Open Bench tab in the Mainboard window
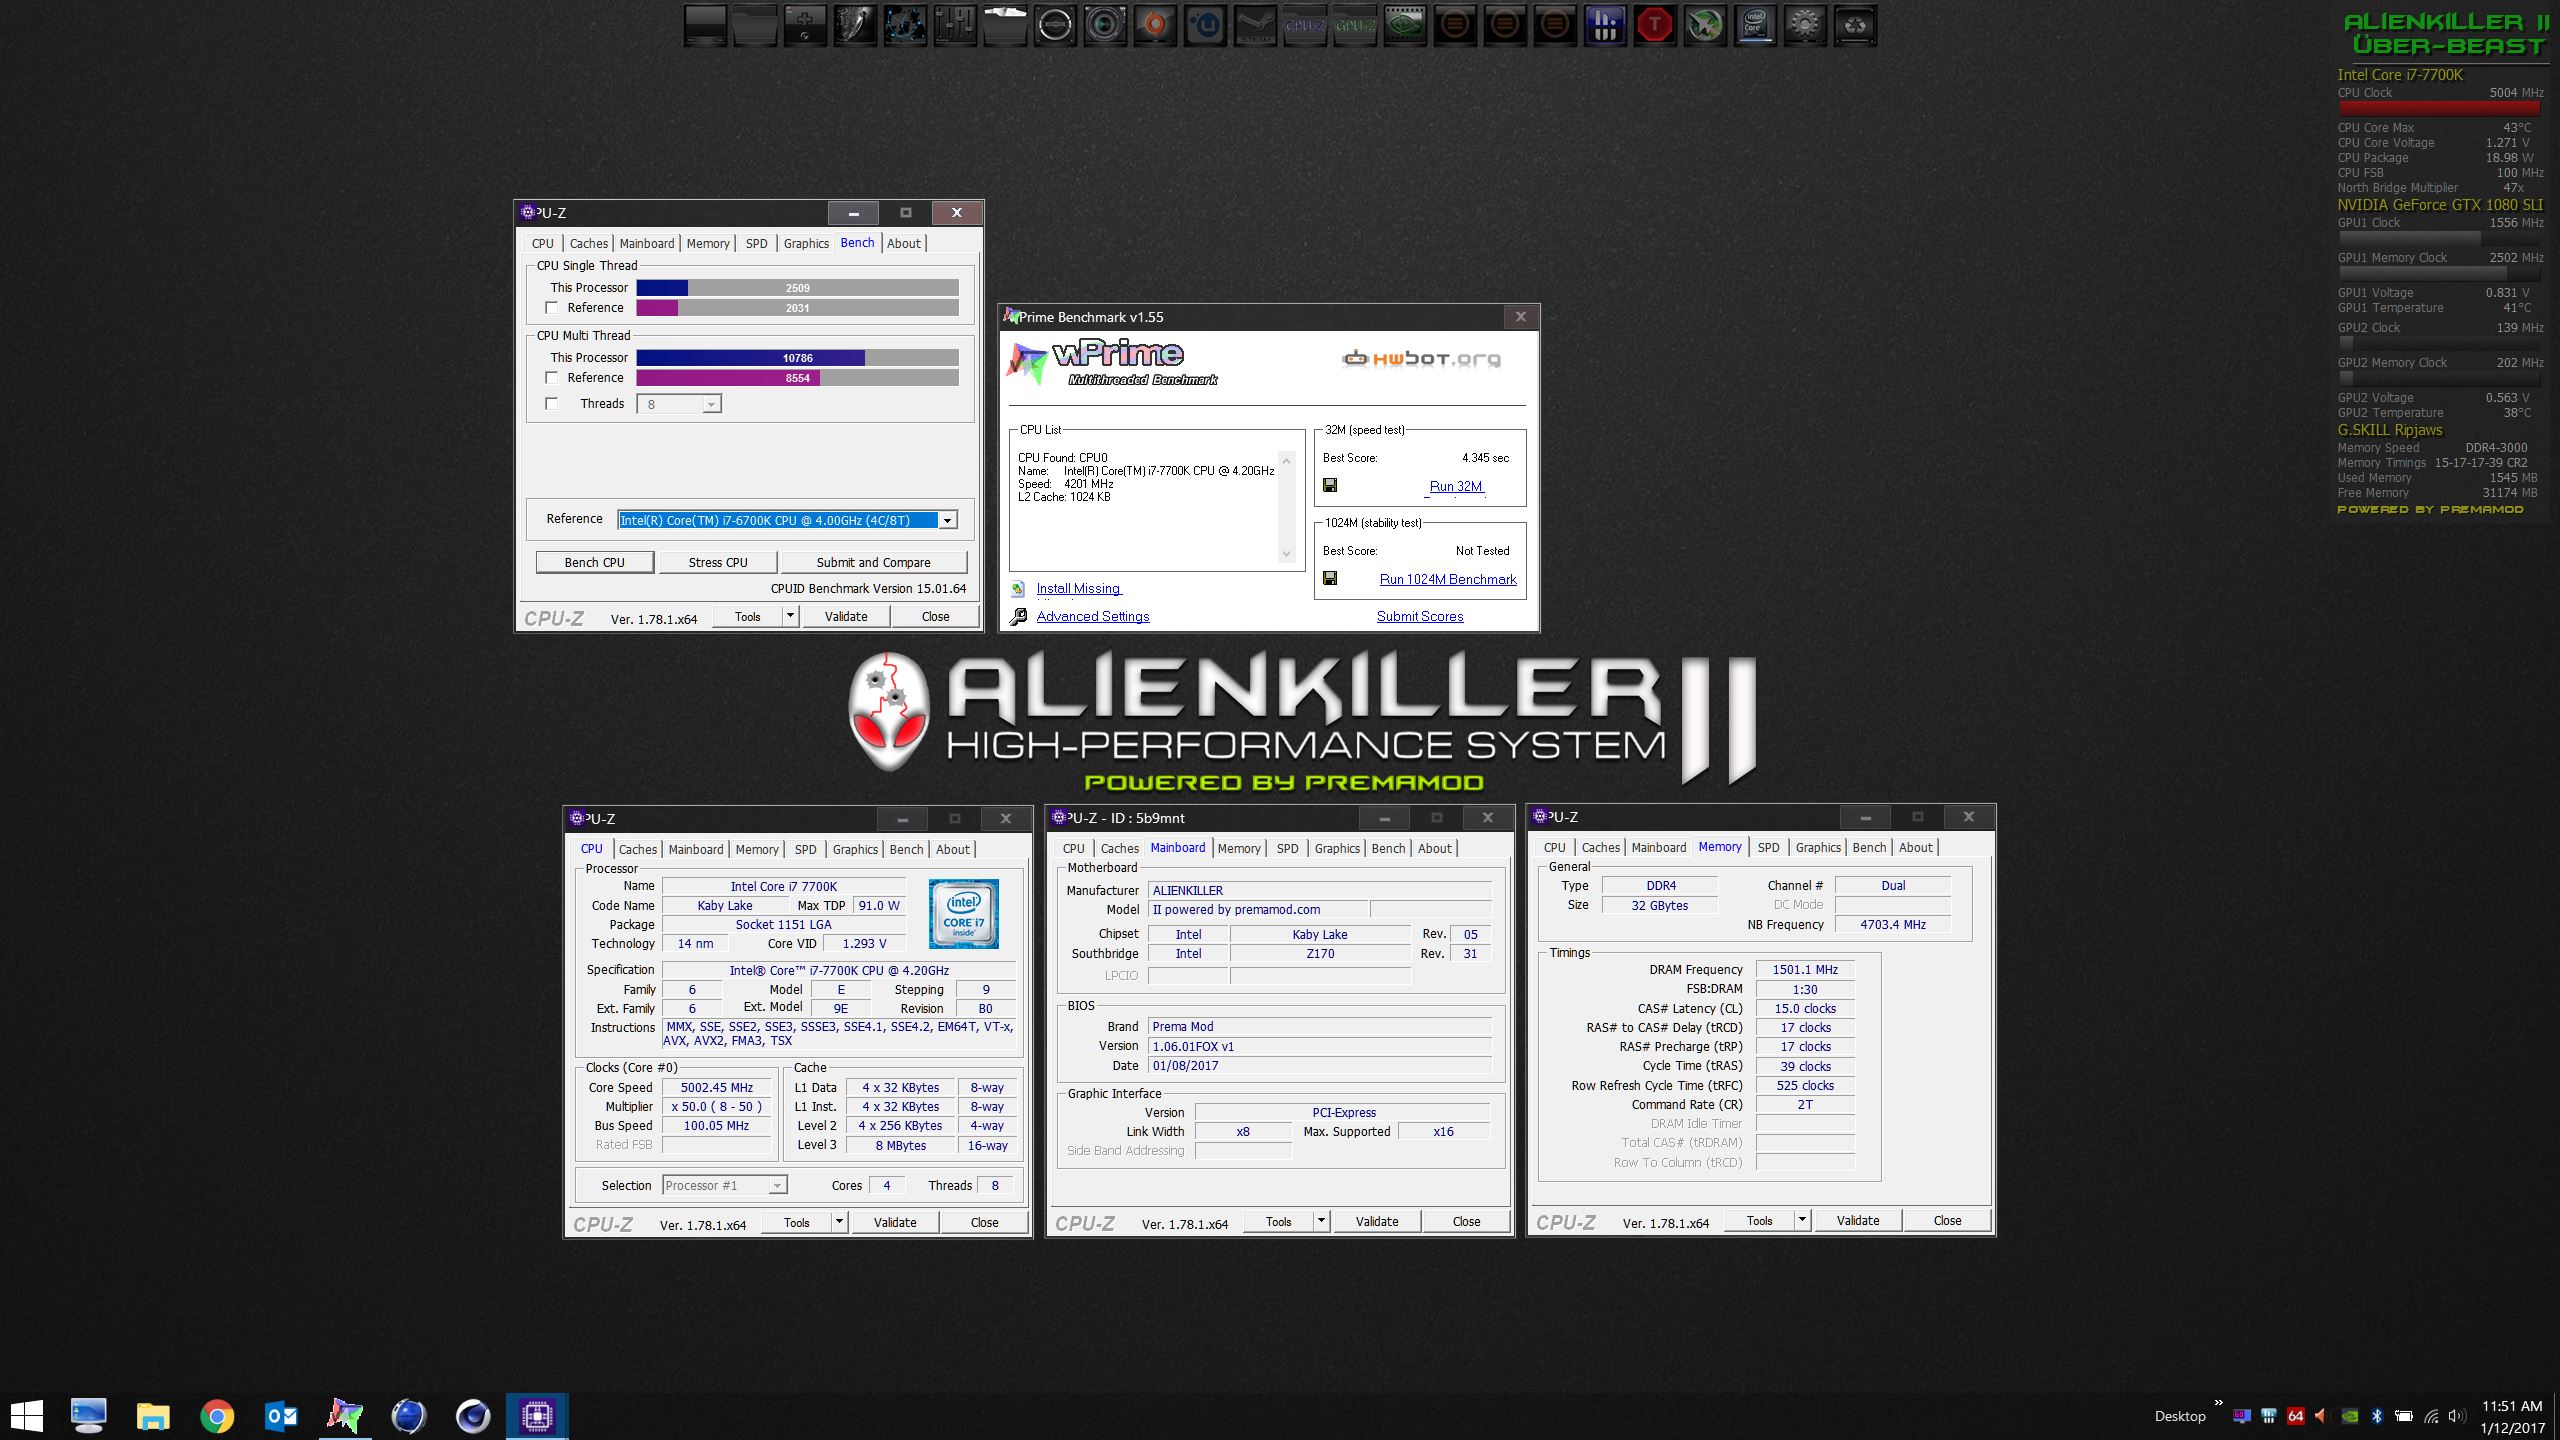Screen dimensions: 2560x1440 click(1388, 848)
